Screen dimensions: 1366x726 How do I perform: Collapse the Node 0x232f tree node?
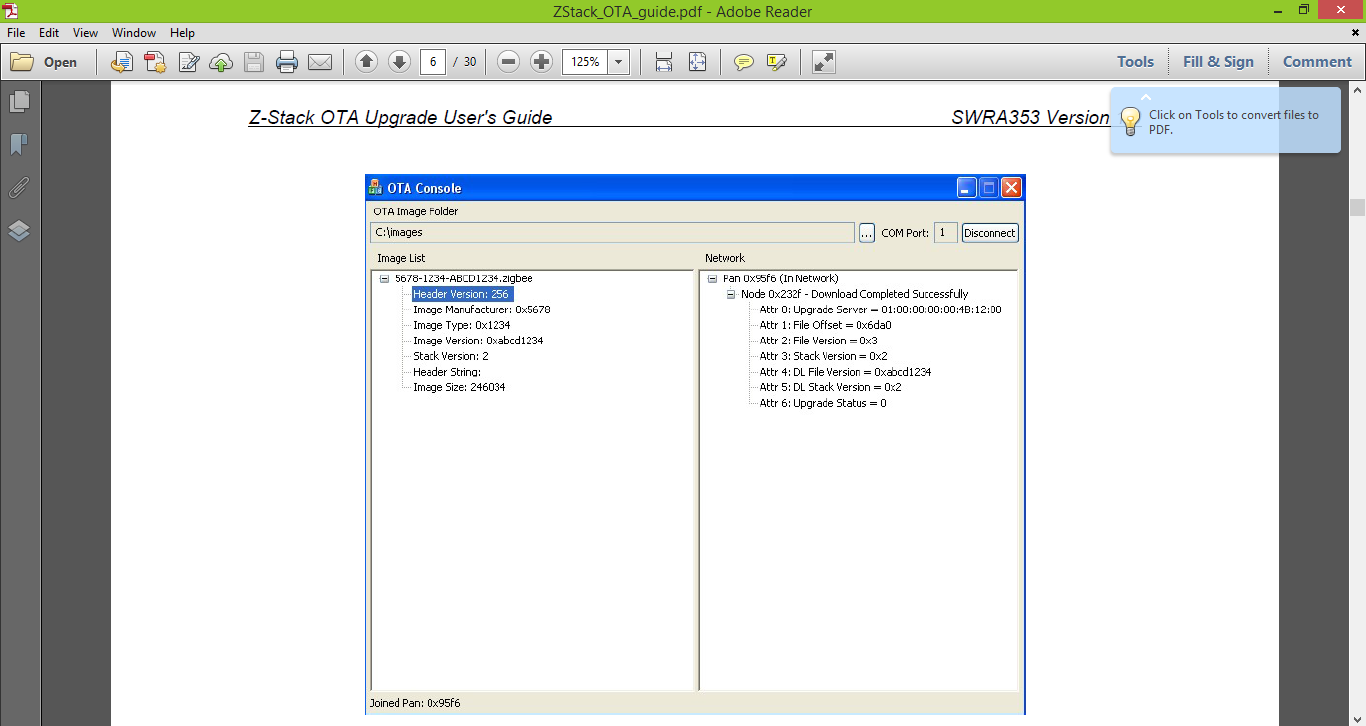pyautogui.click(x=731, y=295)
